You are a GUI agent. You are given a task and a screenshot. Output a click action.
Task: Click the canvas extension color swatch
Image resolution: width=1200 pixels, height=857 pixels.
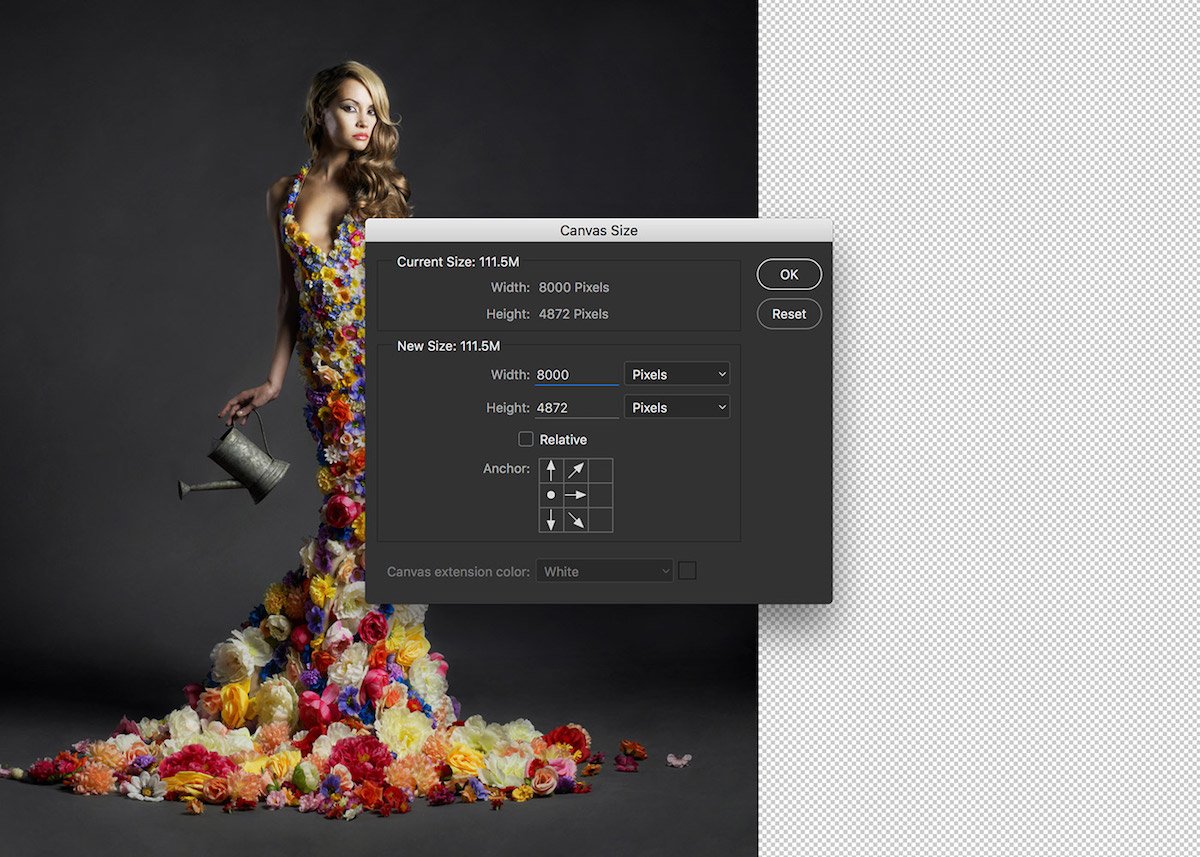click(x=688, y=570)
